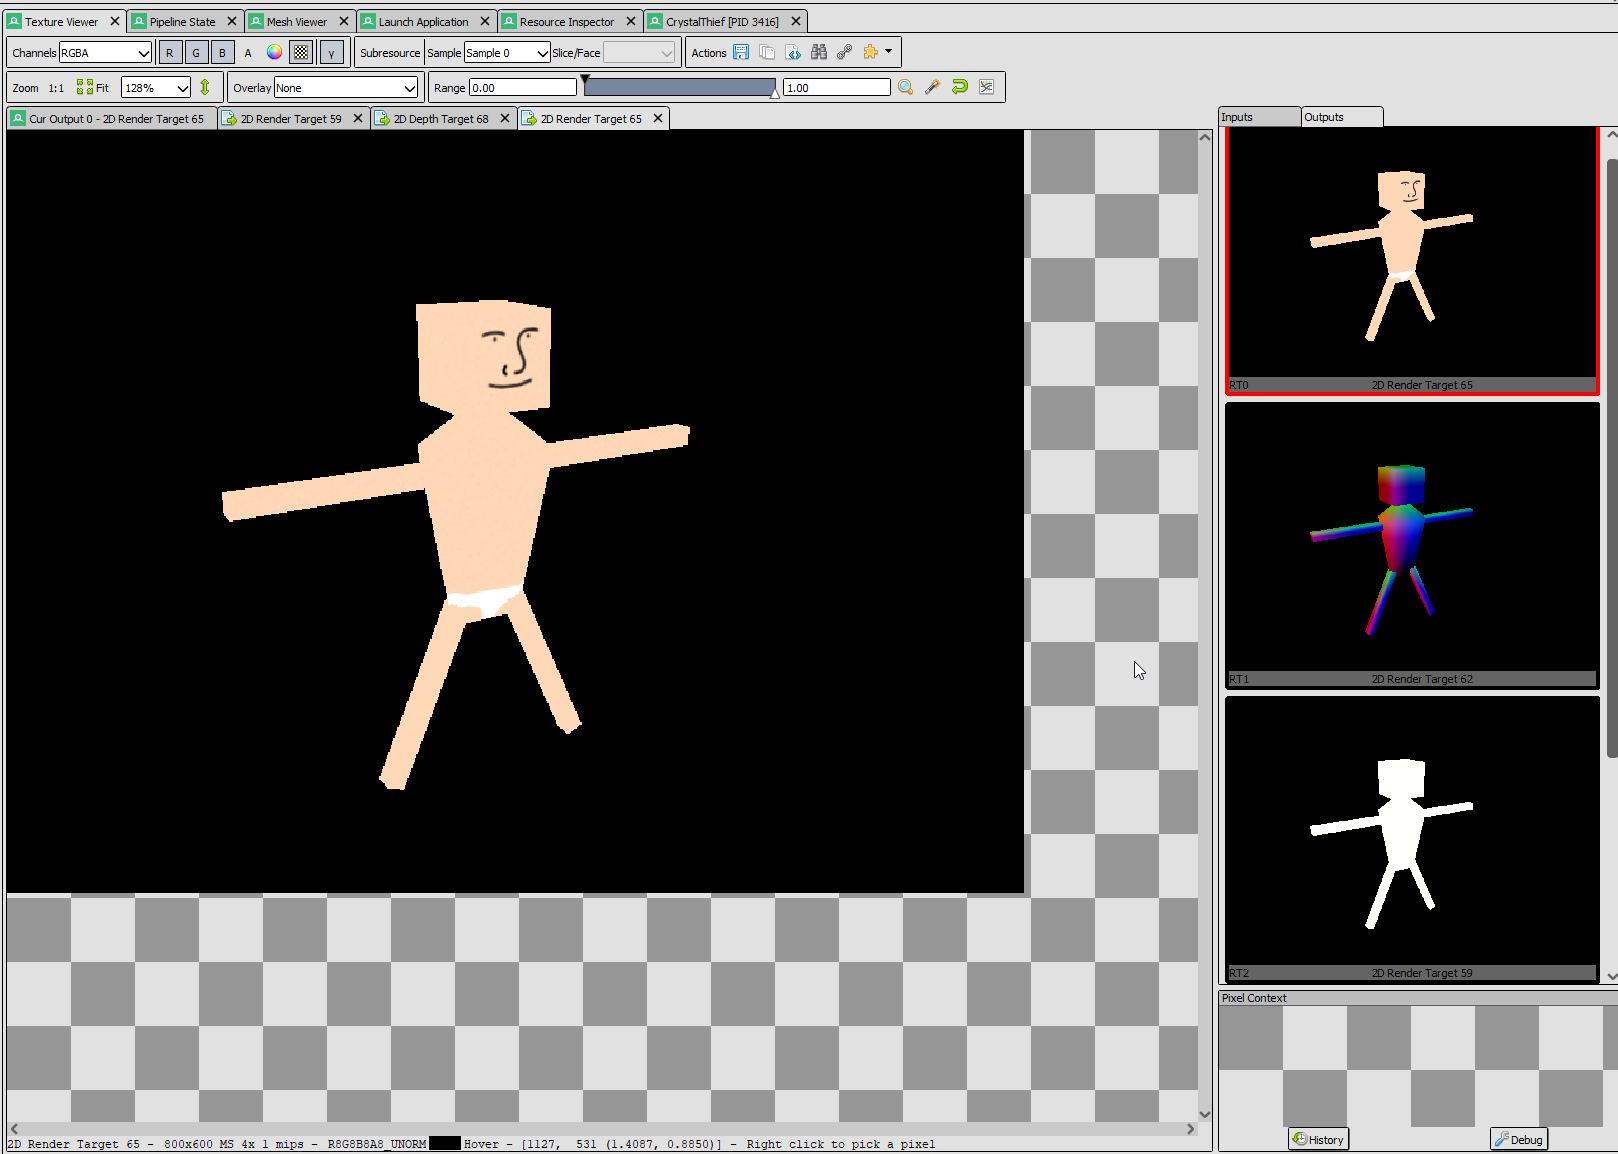Close the Mesh Viewer tab
The width and height of the screenshot is (1618, 1154).
pos(344,21)
